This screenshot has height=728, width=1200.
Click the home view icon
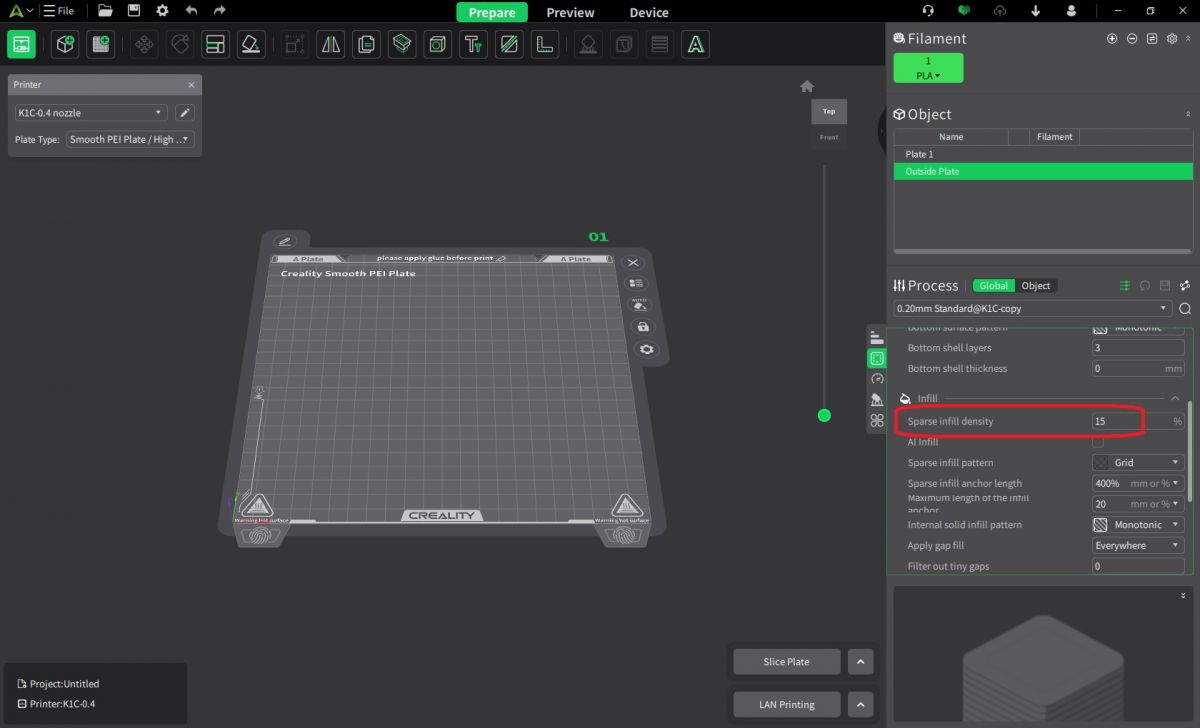(807, 86)
